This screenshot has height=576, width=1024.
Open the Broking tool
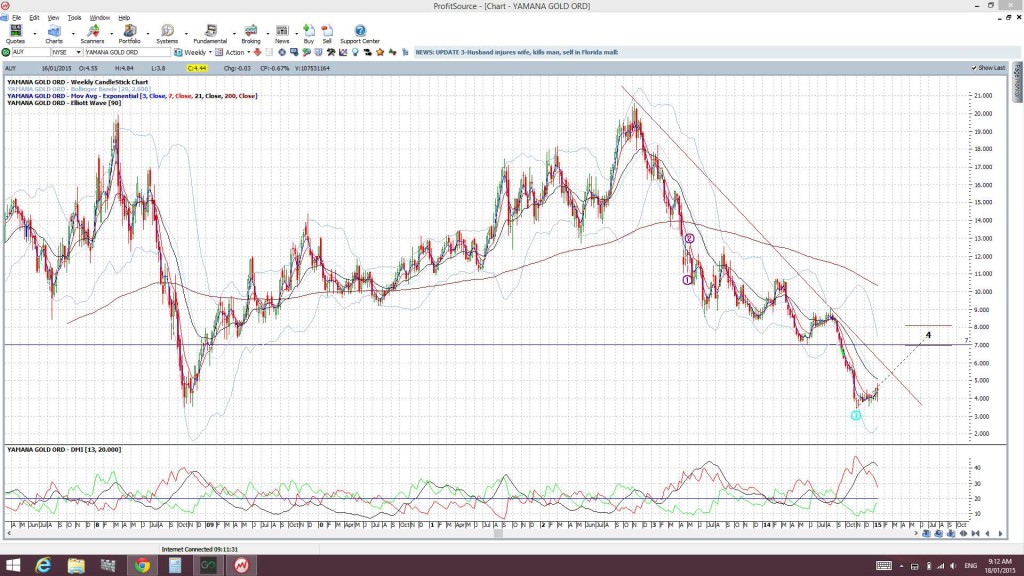coord(251,34)
